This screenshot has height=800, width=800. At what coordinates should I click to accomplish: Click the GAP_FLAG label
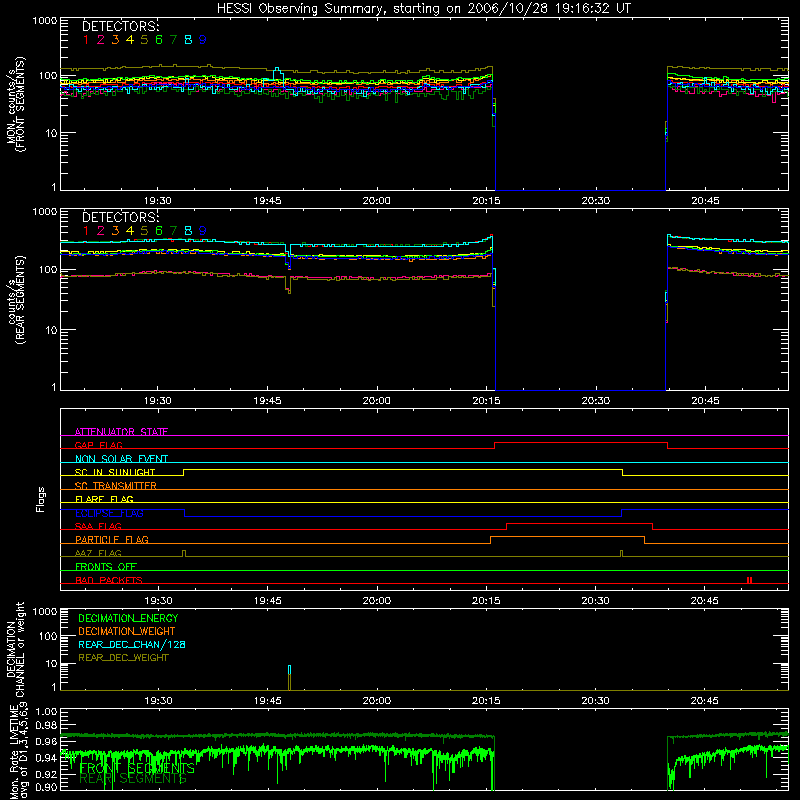coord(98,445)
